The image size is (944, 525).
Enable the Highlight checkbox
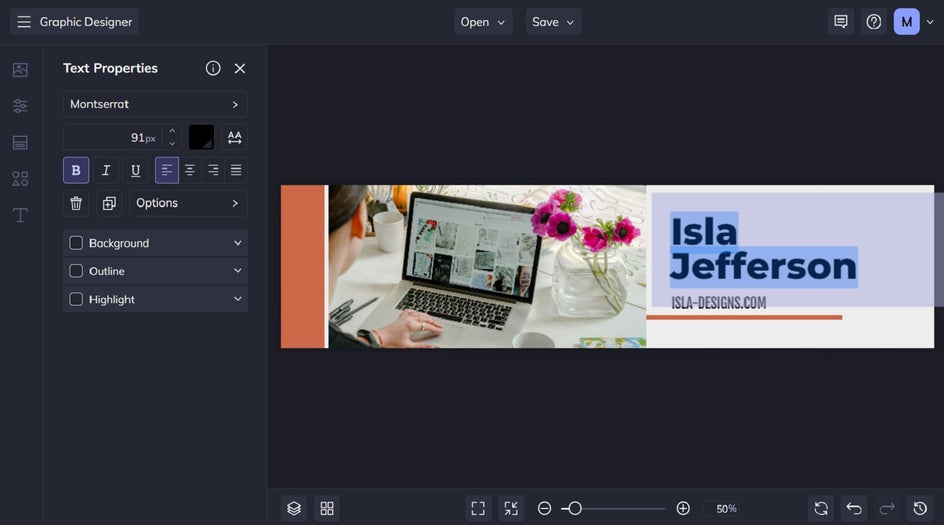(x=76, y=299)
